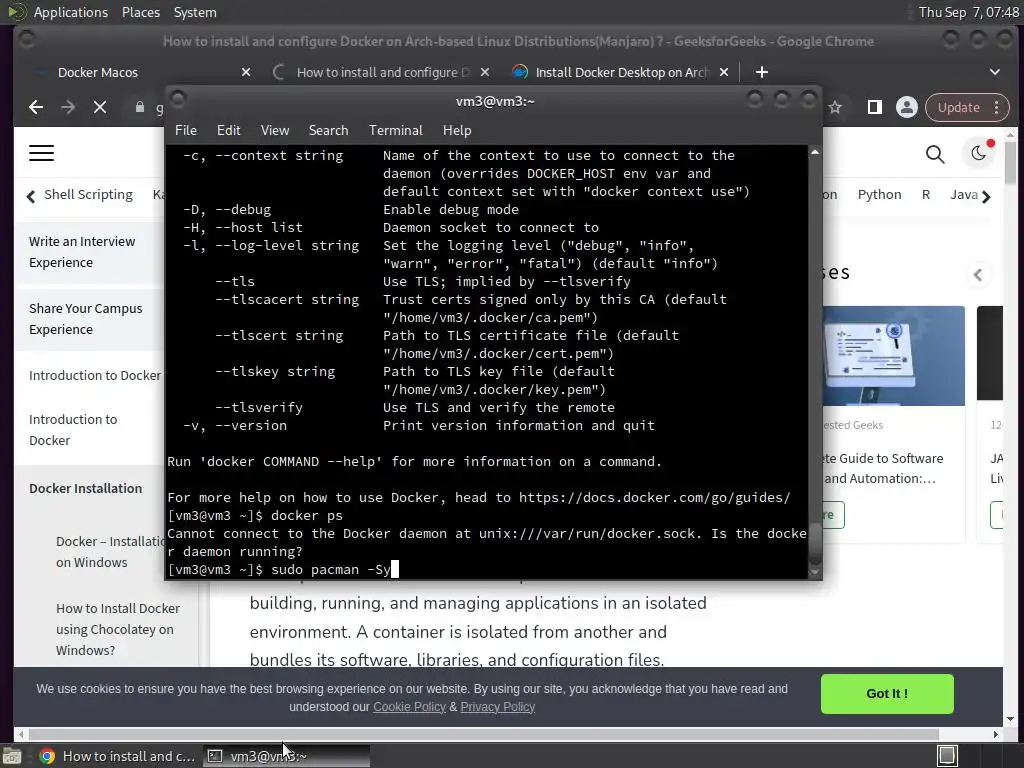Close the Docker Macos tab
The width and height of the screenshot is (1024, 768).
(246, 72)
